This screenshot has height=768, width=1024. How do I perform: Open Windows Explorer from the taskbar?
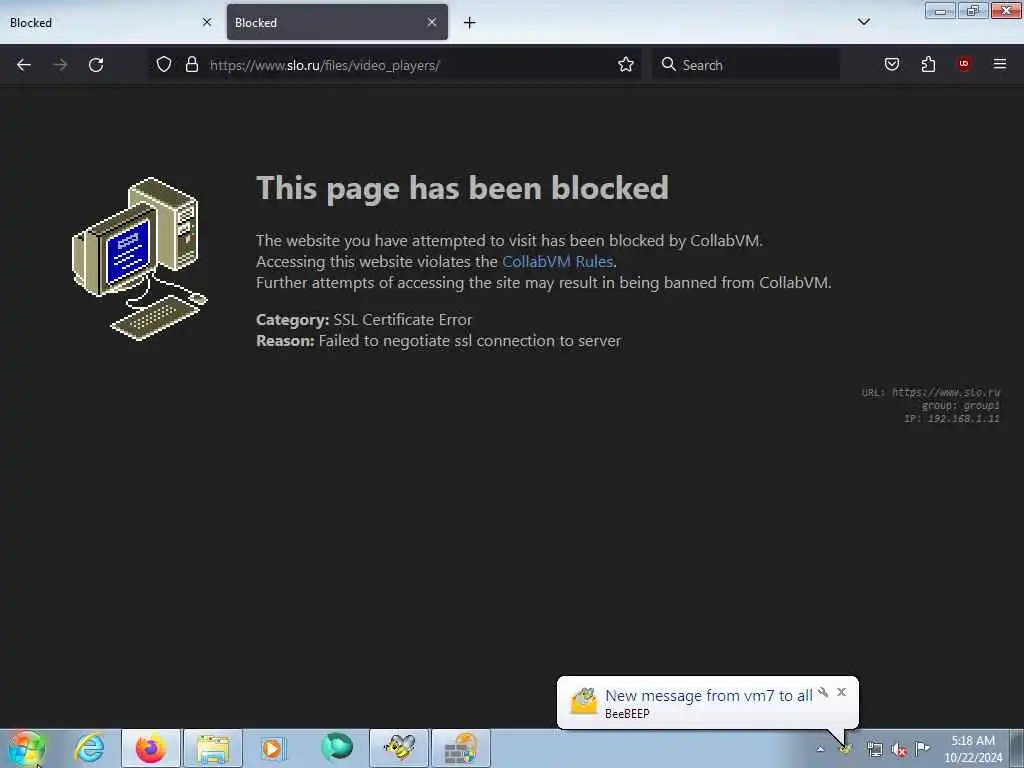pyautogui.click(x=213, y=748)
